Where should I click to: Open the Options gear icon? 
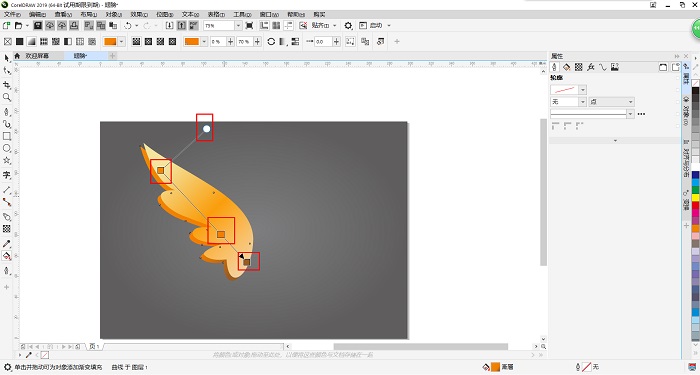point(348,25)
